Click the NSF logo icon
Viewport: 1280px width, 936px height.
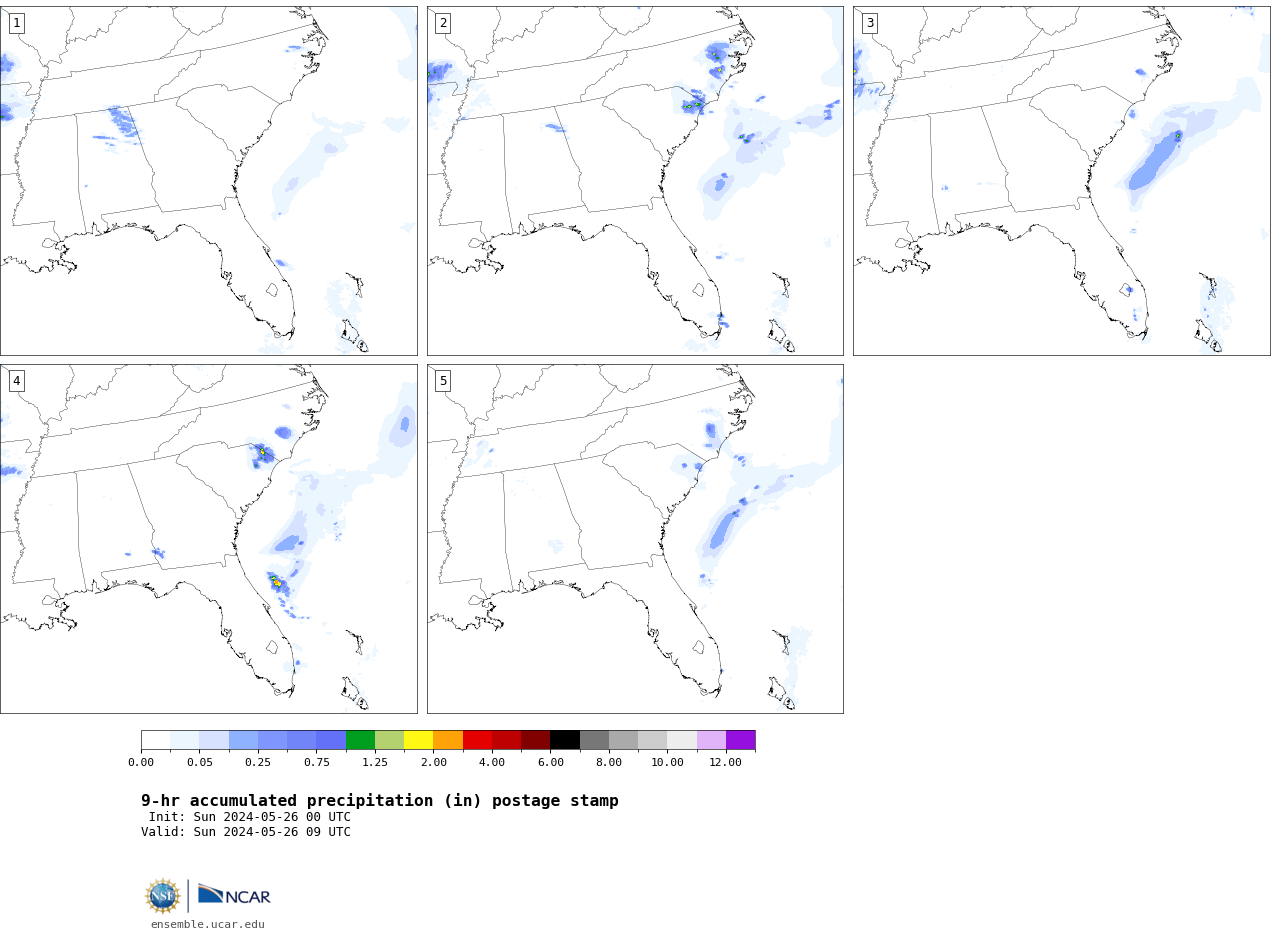pos(163,896)
